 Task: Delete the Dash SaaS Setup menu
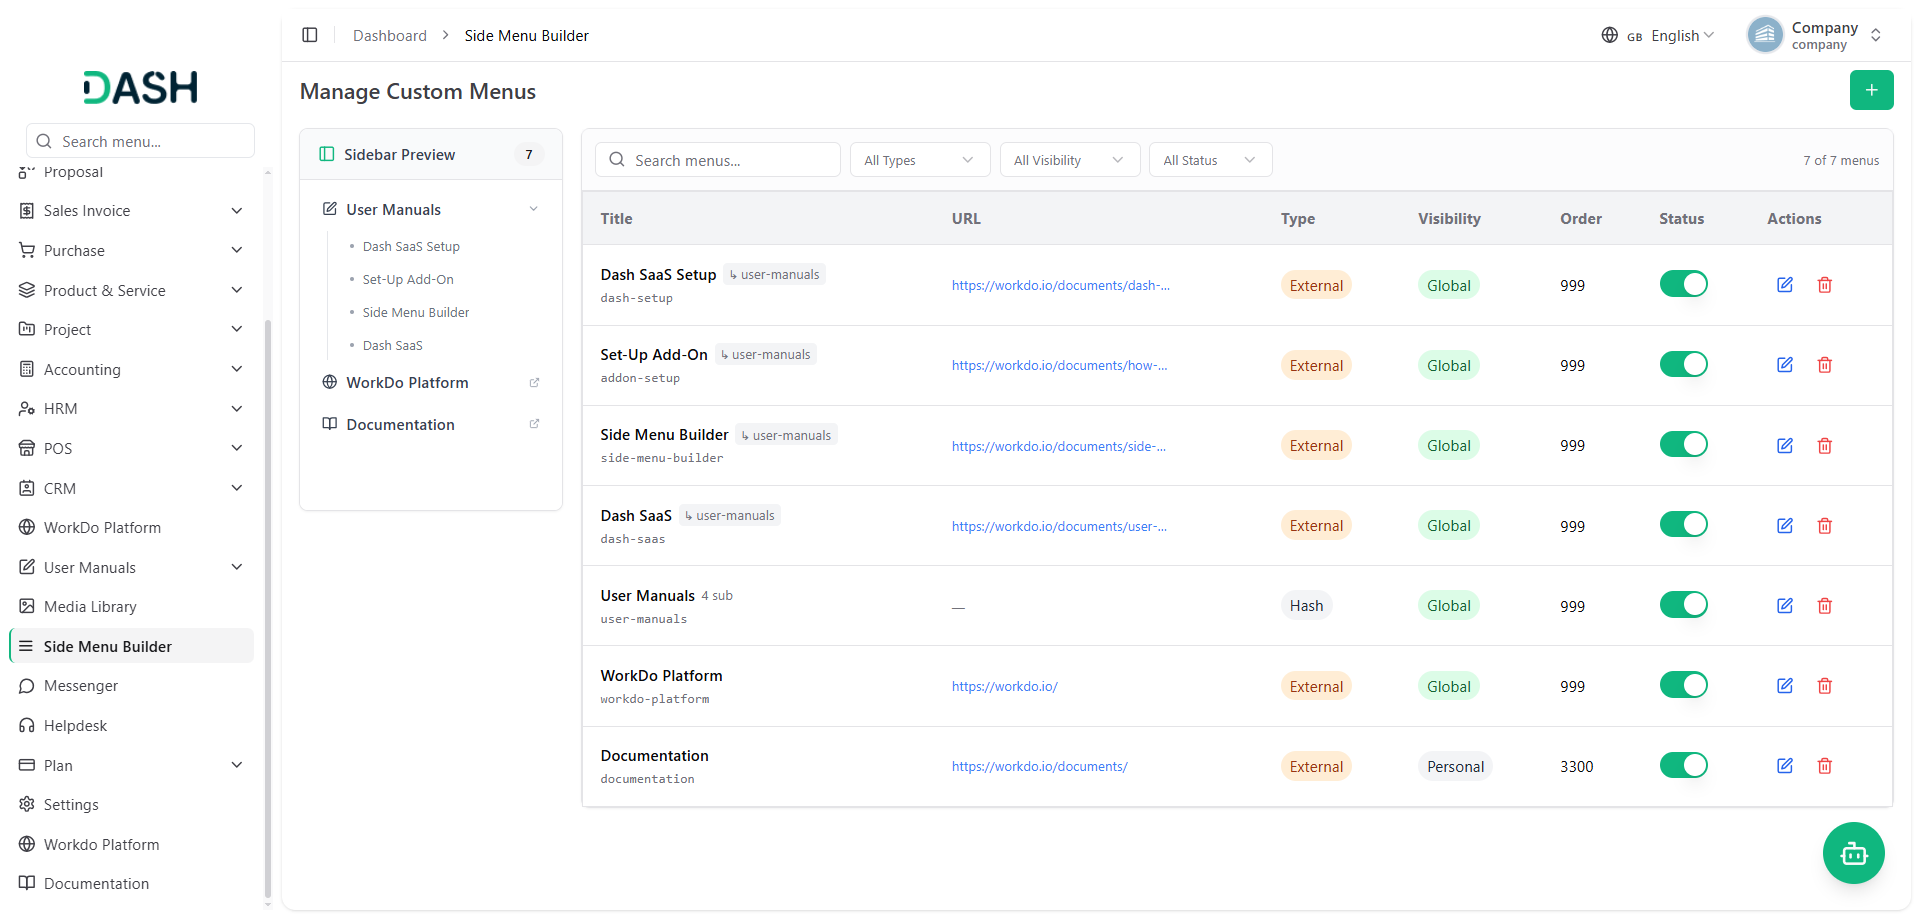pos(1824,285)
